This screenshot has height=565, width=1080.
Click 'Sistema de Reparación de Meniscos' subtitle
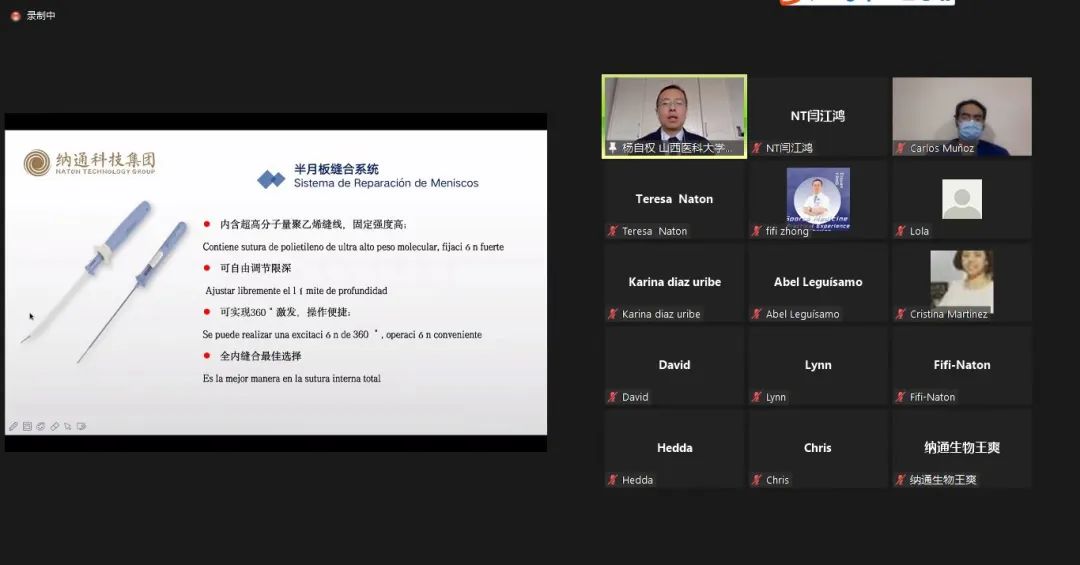386,183
